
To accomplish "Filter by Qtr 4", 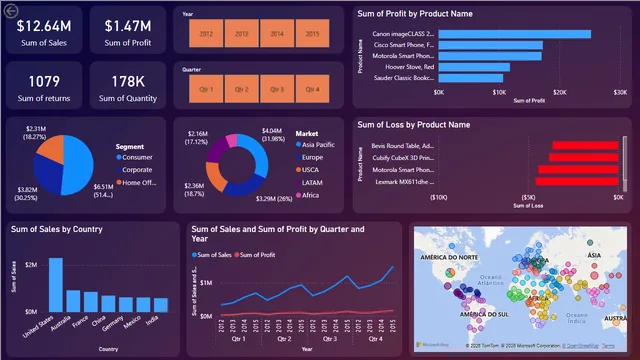I will [312, 89].
